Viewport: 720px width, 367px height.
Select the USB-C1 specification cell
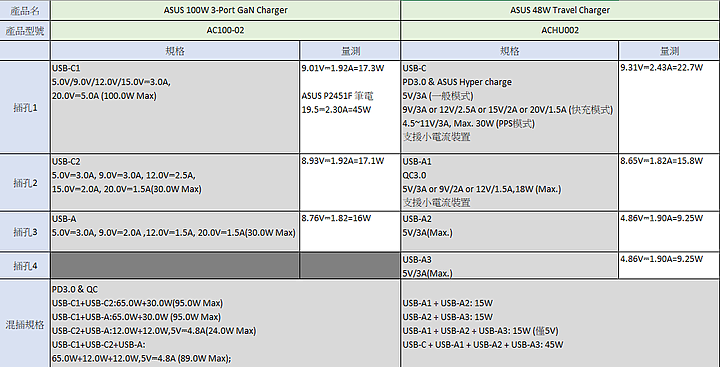coord(175,107)
